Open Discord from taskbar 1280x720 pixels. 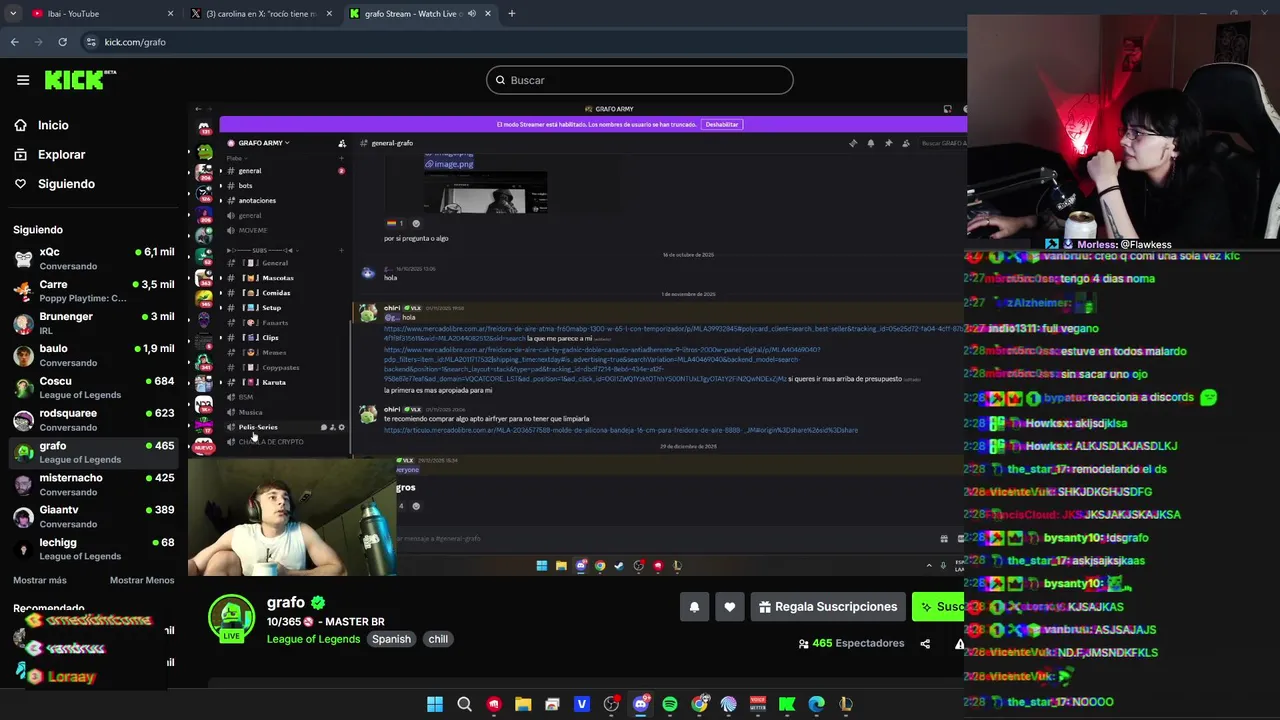click(641, 704)
